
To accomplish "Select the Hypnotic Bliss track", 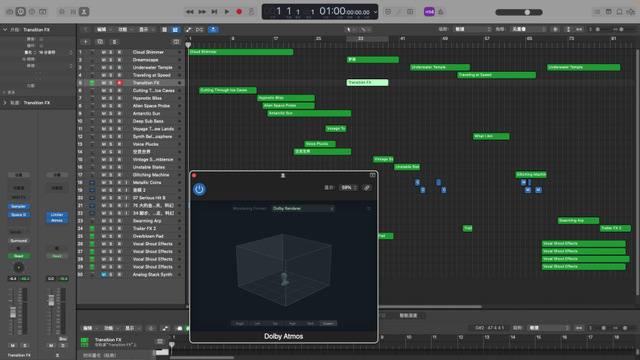I will coord(147,98).
